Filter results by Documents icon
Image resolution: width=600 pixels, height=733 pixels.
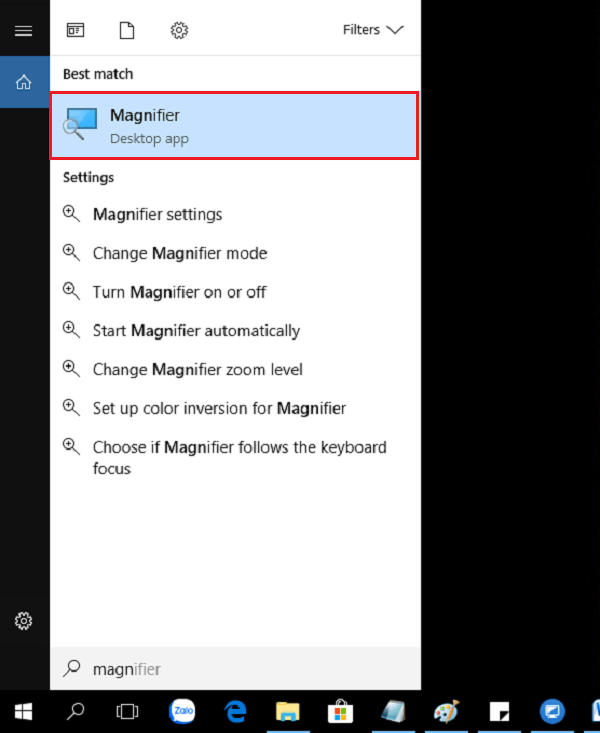click(x=127, y=30)
